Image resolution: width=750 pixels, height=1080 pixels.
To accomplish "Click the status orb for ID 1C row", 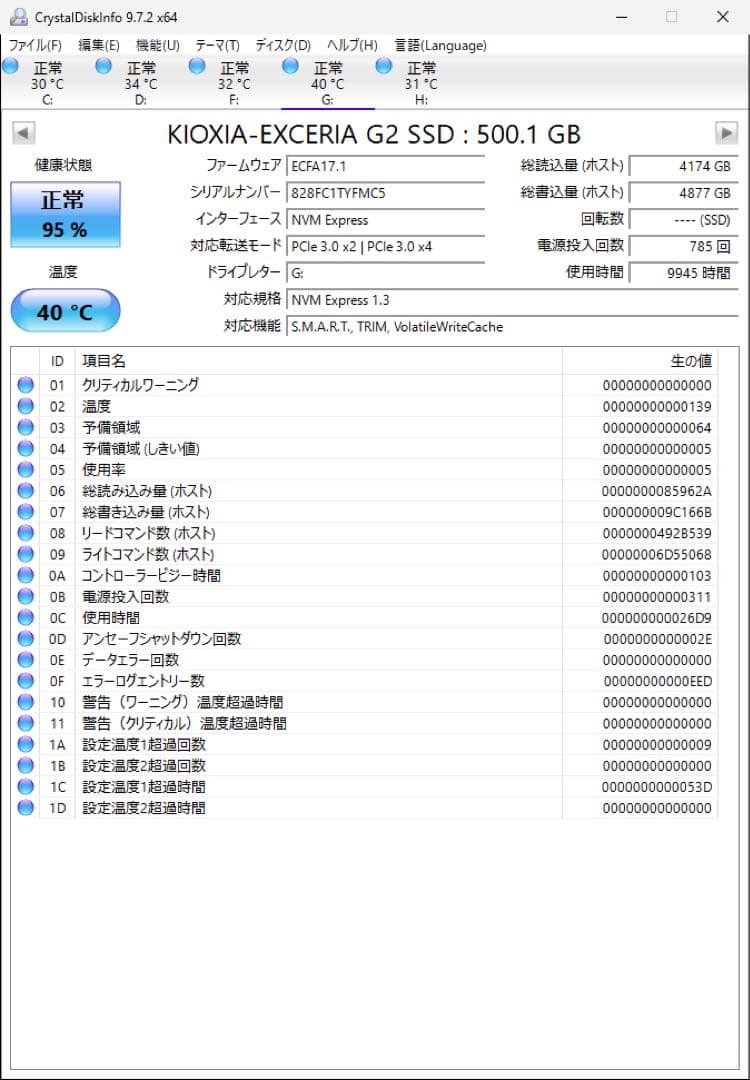I will click(x=25, y=787).
